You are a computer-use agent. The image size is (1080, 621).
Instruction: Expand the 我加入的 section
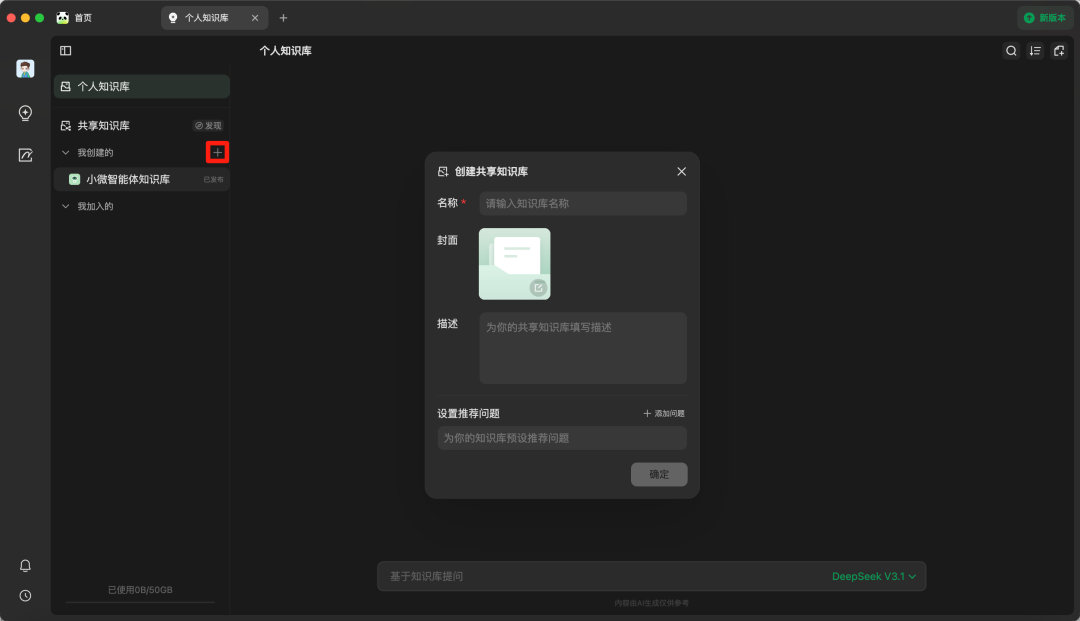pyautogui.click(x=66, y=207)
